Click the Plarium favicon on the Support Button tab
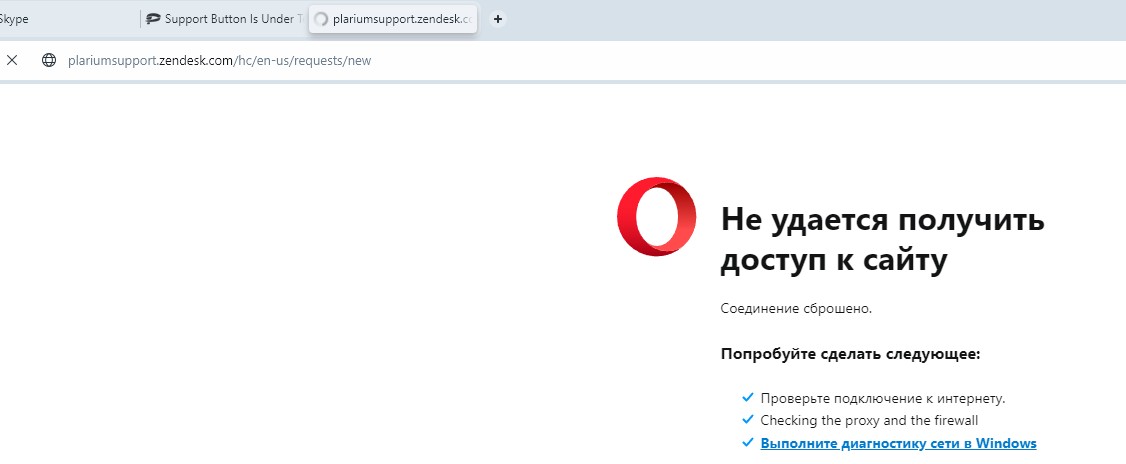Viewport: 1126px width, 464px height. tap(152, 19)
